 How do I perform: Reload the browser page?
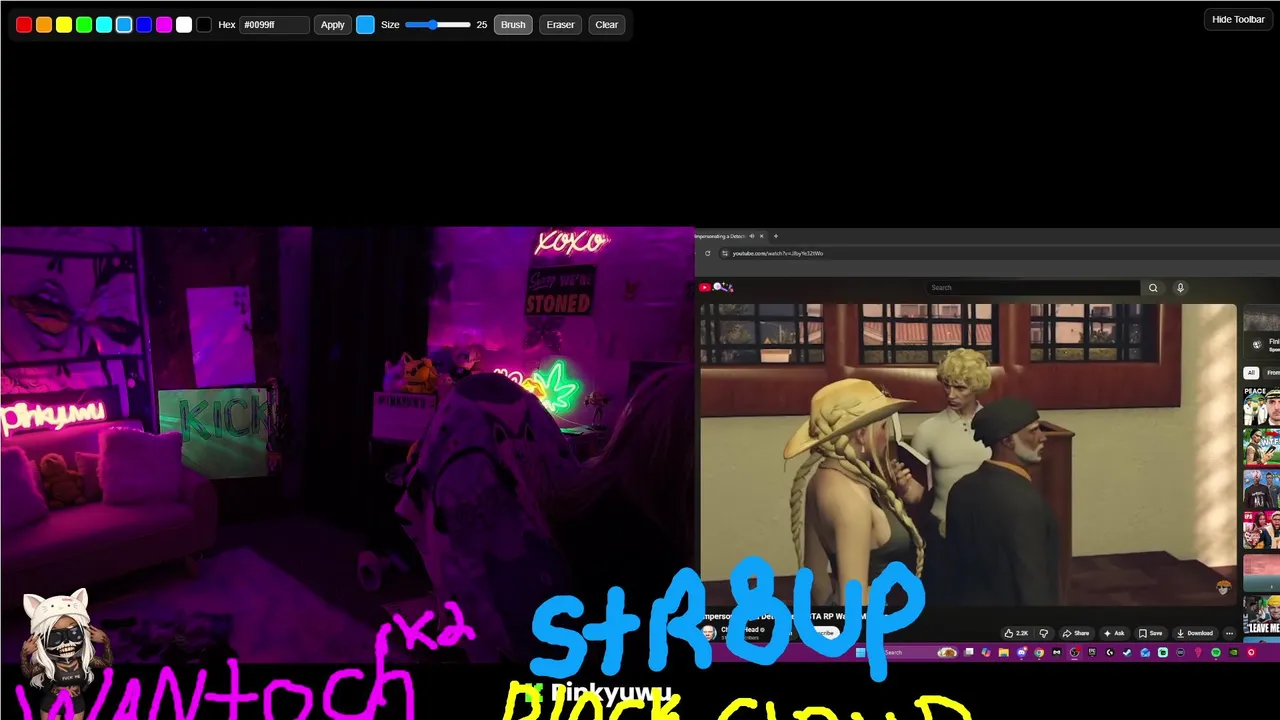tap(707, 253)
